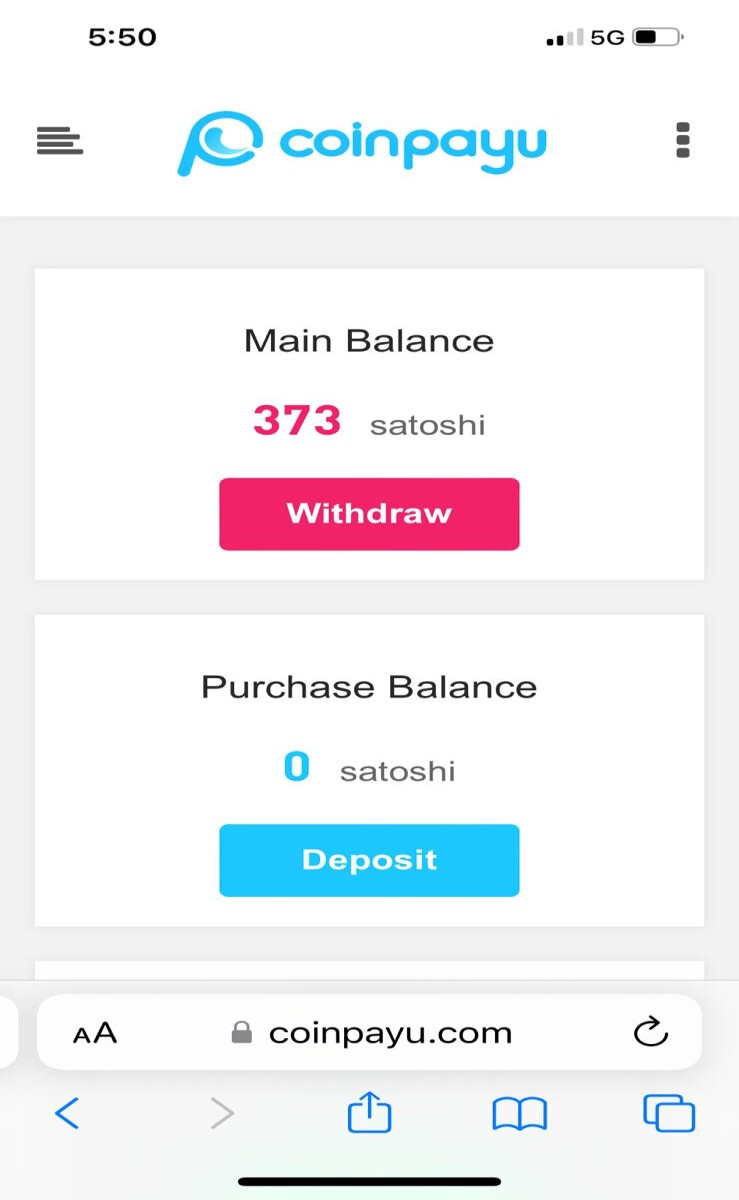
Task: Tap the 0 satoshi purchase balance amount
Action: pos(369,768)
